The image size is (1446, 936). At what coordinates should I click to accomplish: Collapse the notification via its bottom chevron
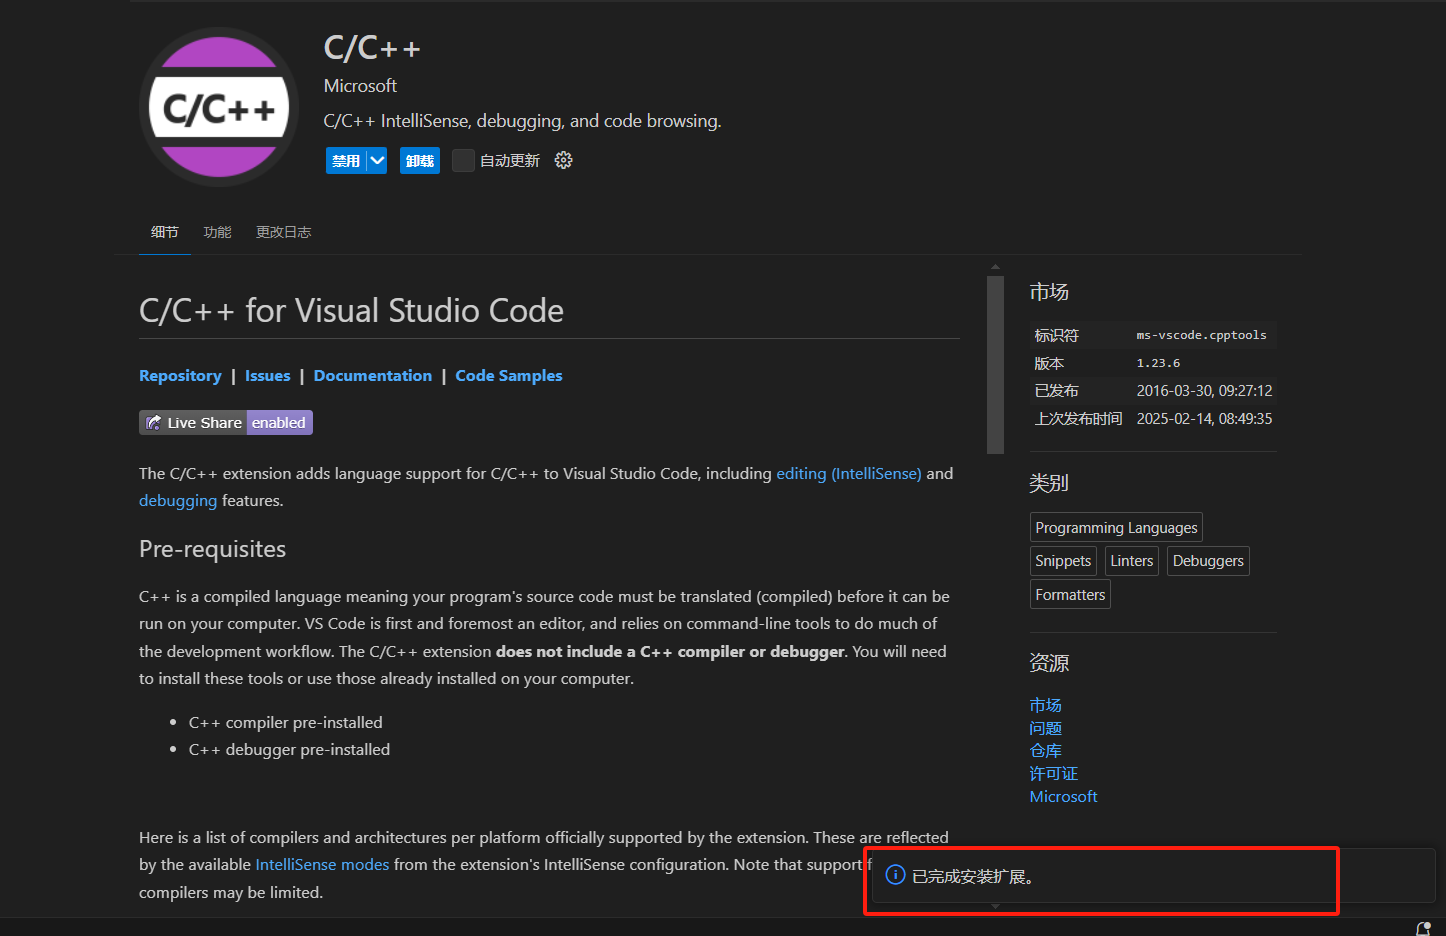click(x=995, y=906)
